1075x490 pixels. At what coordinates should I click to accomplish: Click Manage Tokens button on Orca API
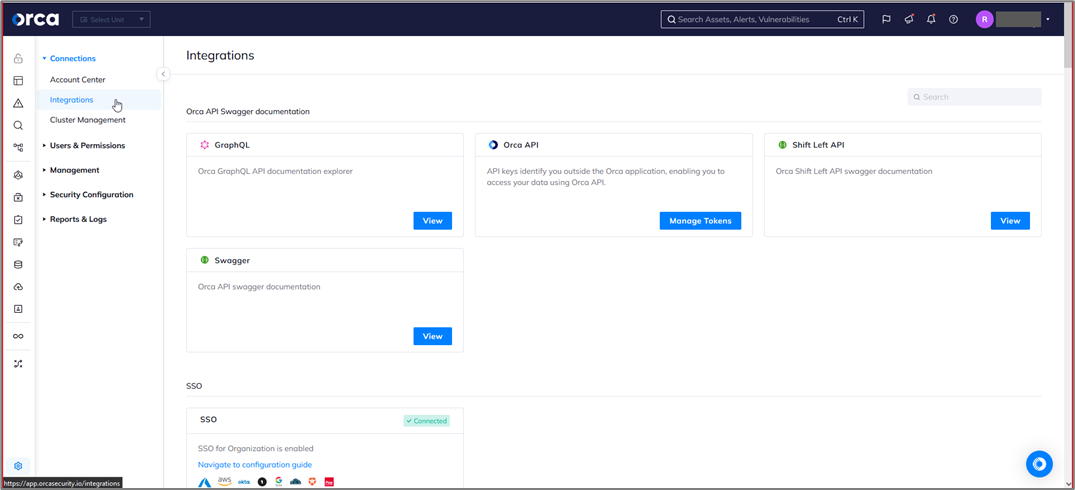tap(700, 221)
